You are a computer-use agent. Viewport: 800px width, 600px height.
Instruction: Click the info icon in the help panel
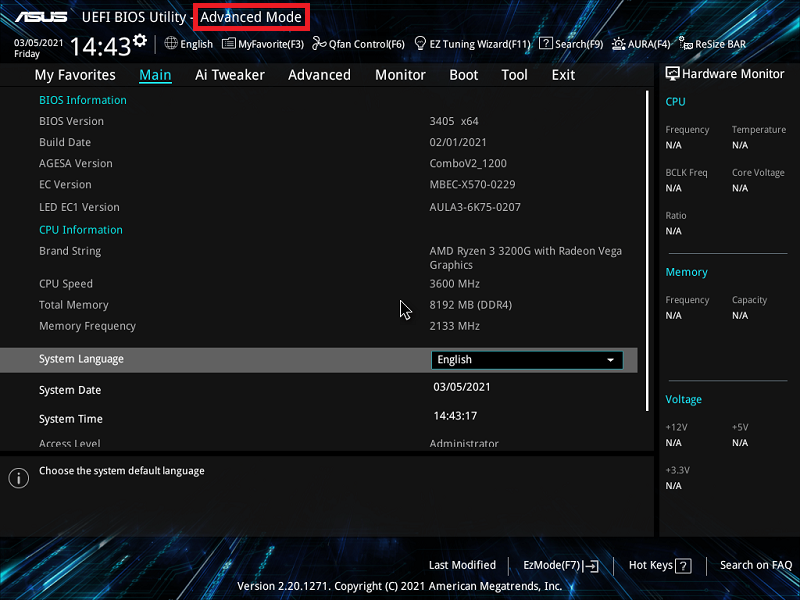point(18,478)
